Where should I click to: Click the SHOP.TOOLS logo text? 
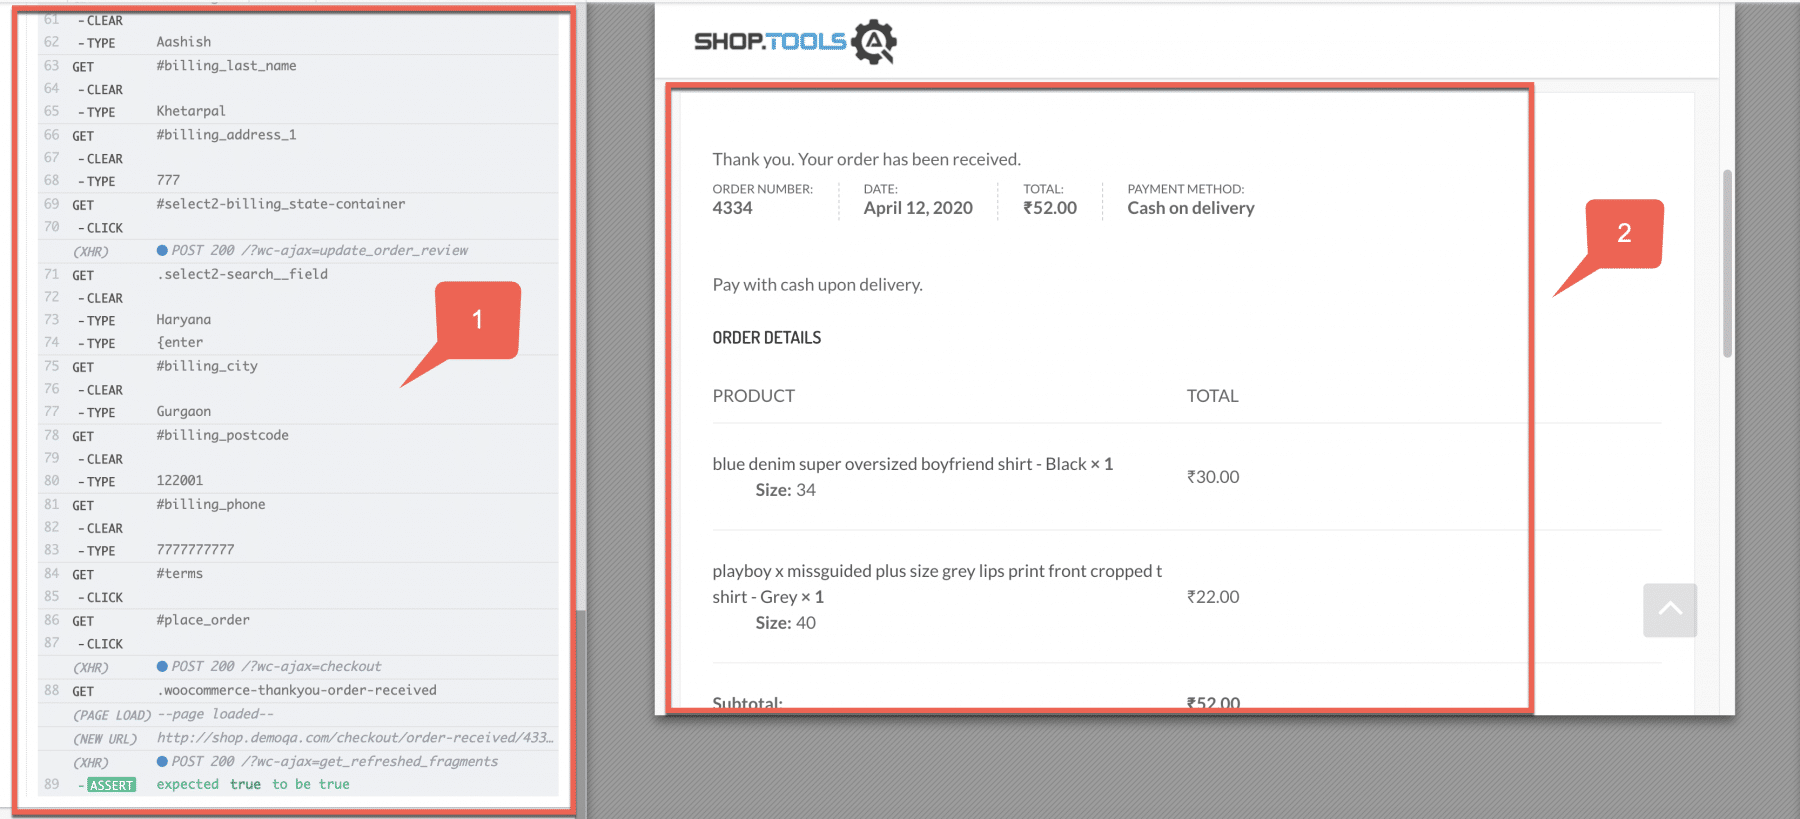coord(770,42)
